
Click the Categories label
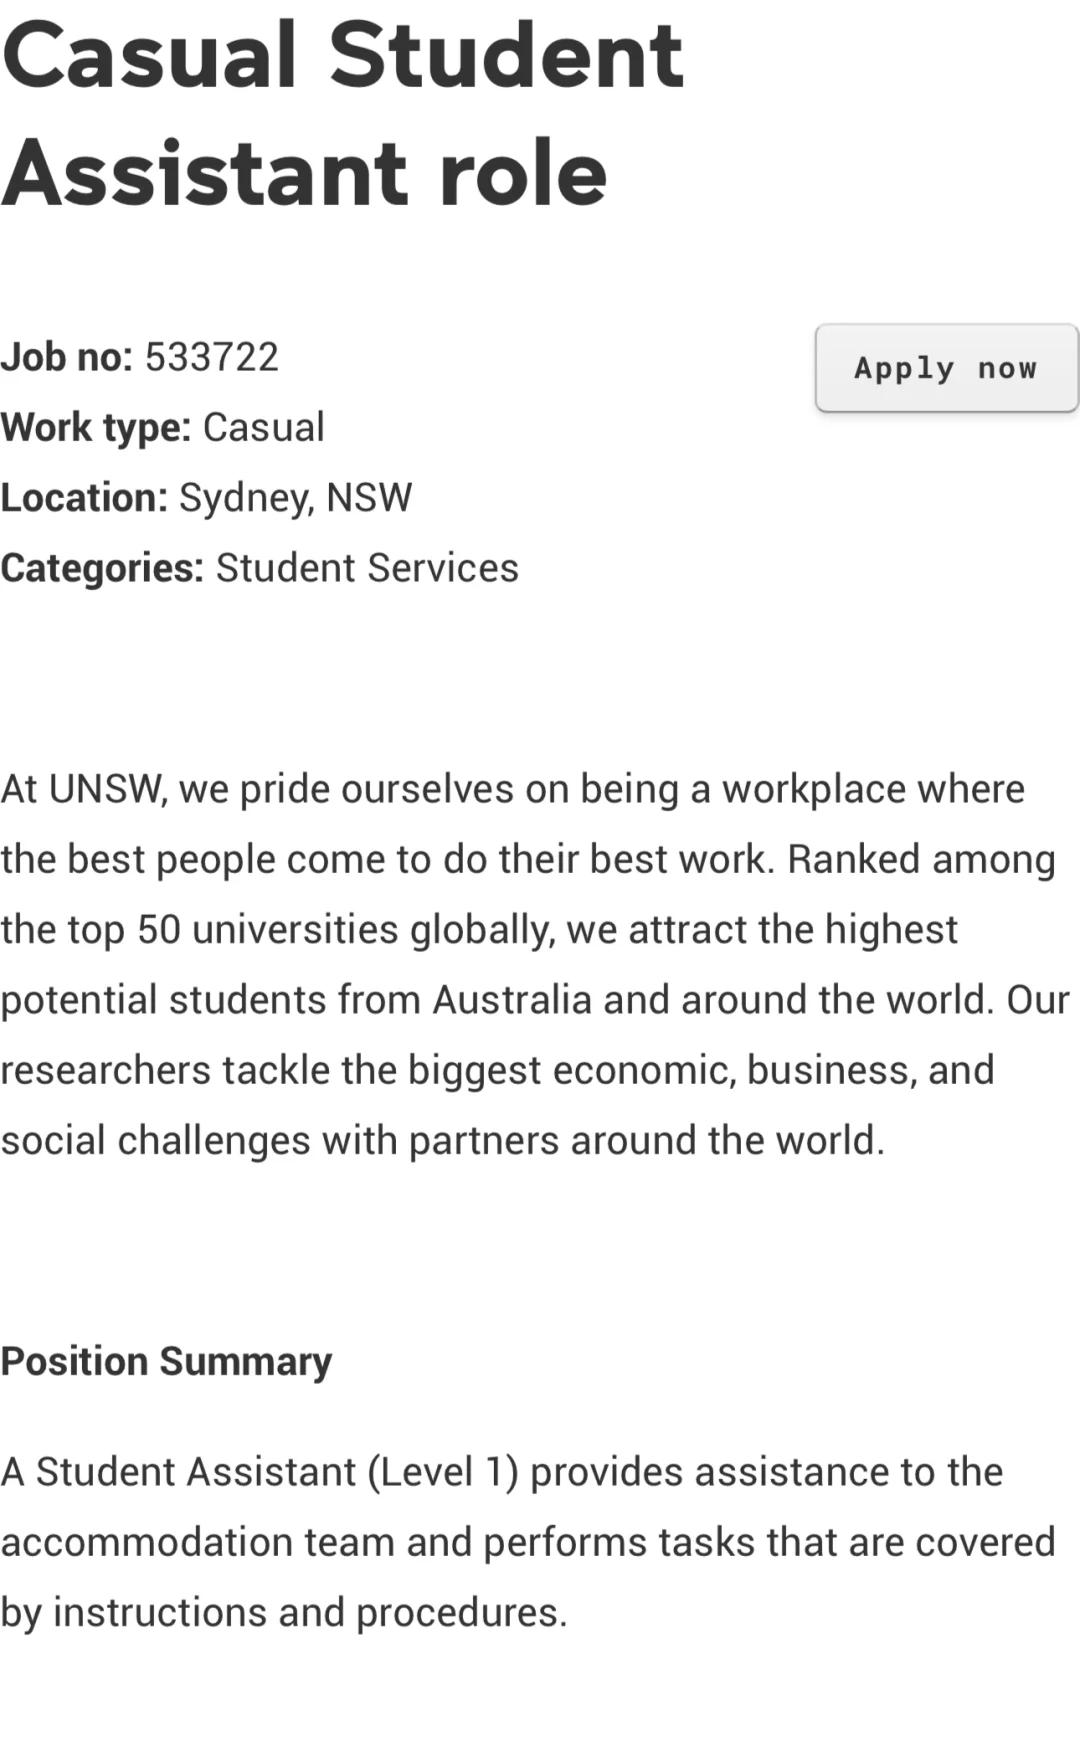[x=102, y=568]
